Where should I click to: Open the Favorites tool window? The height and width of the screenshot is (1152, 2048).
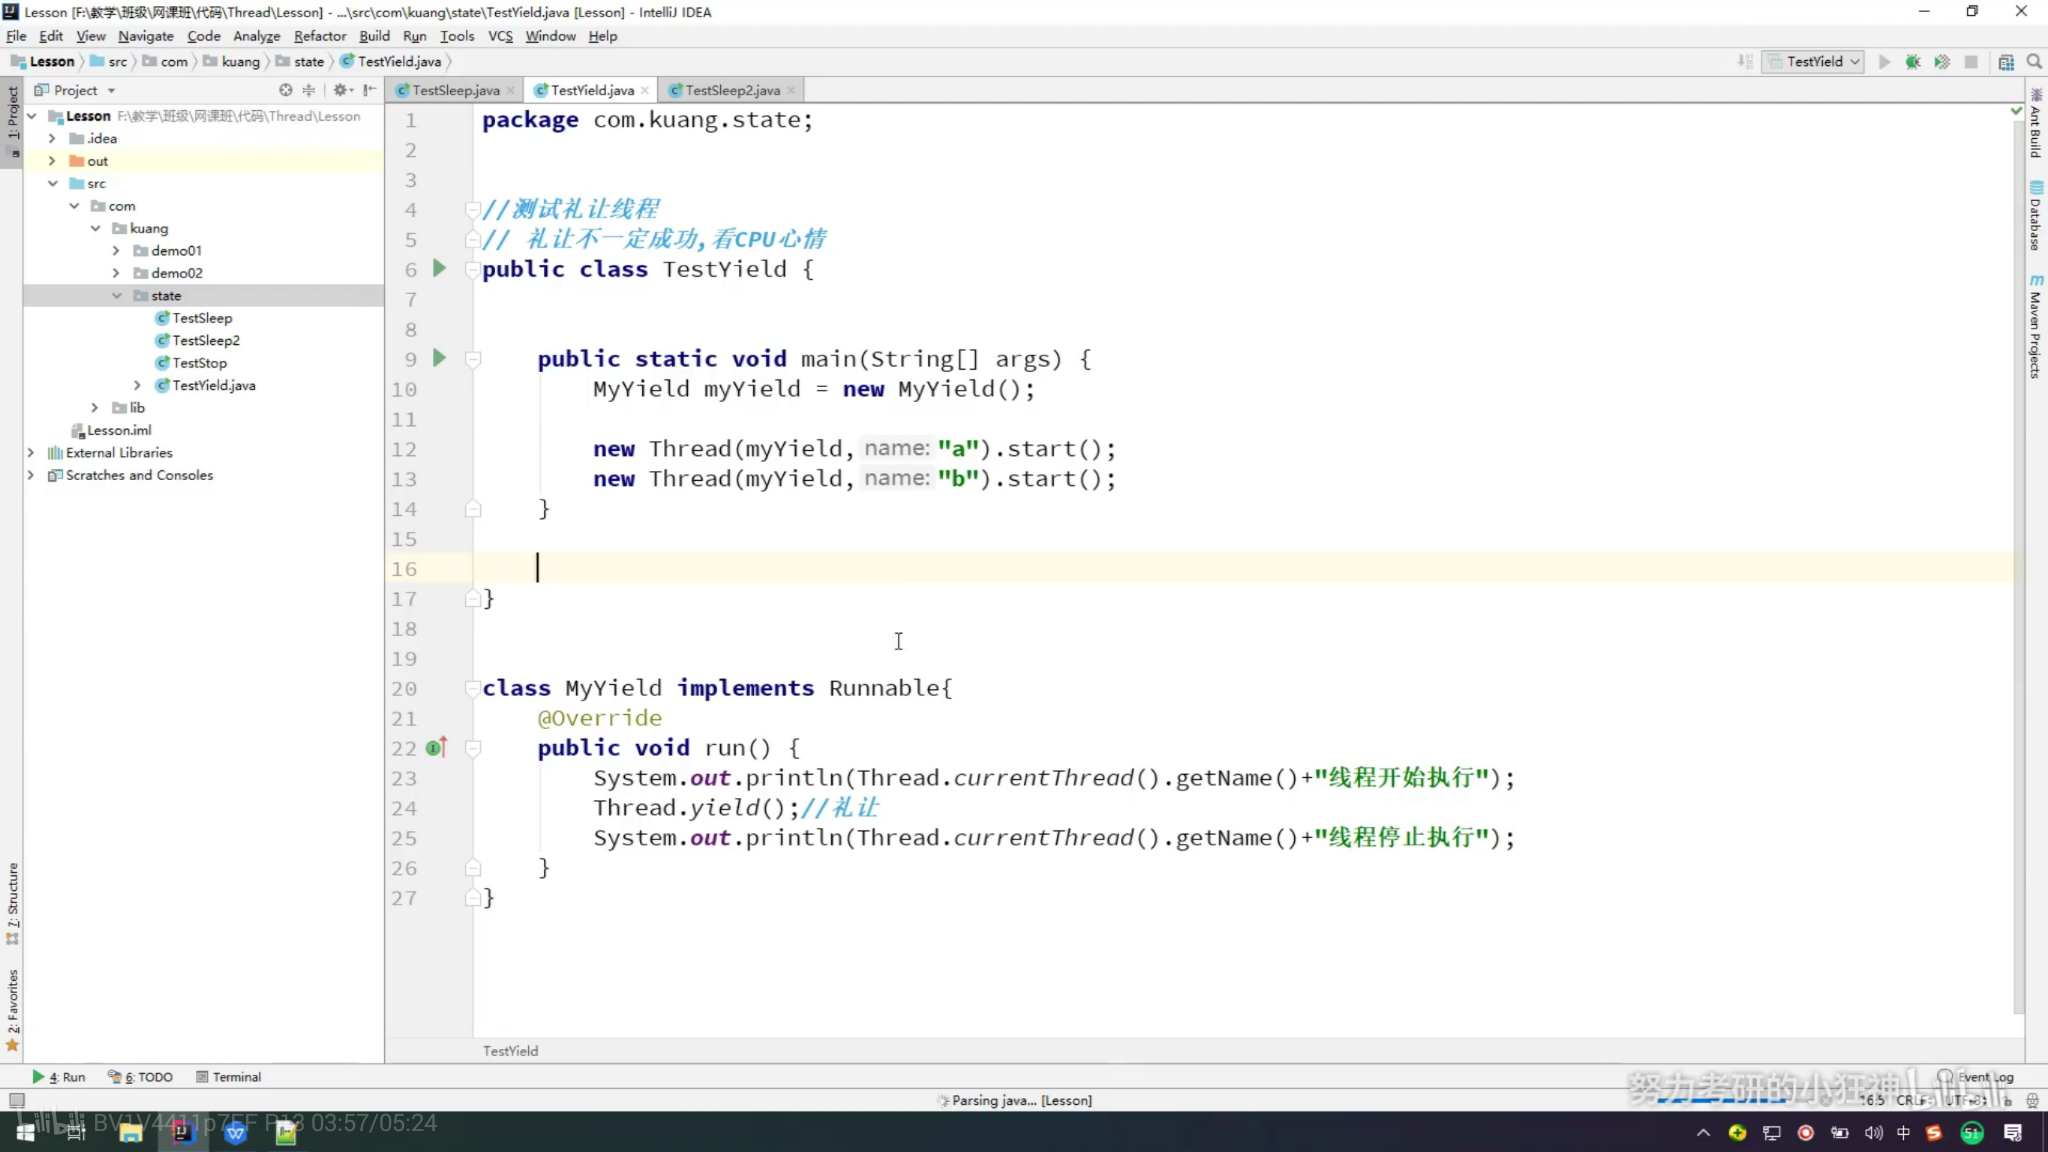pyautogui.click(x=12, y=1010)
